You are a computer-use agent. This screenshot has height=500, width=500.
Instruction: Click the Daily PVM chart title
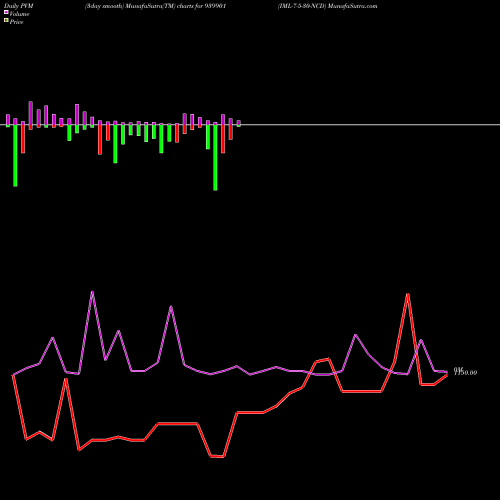coord(19,6)
